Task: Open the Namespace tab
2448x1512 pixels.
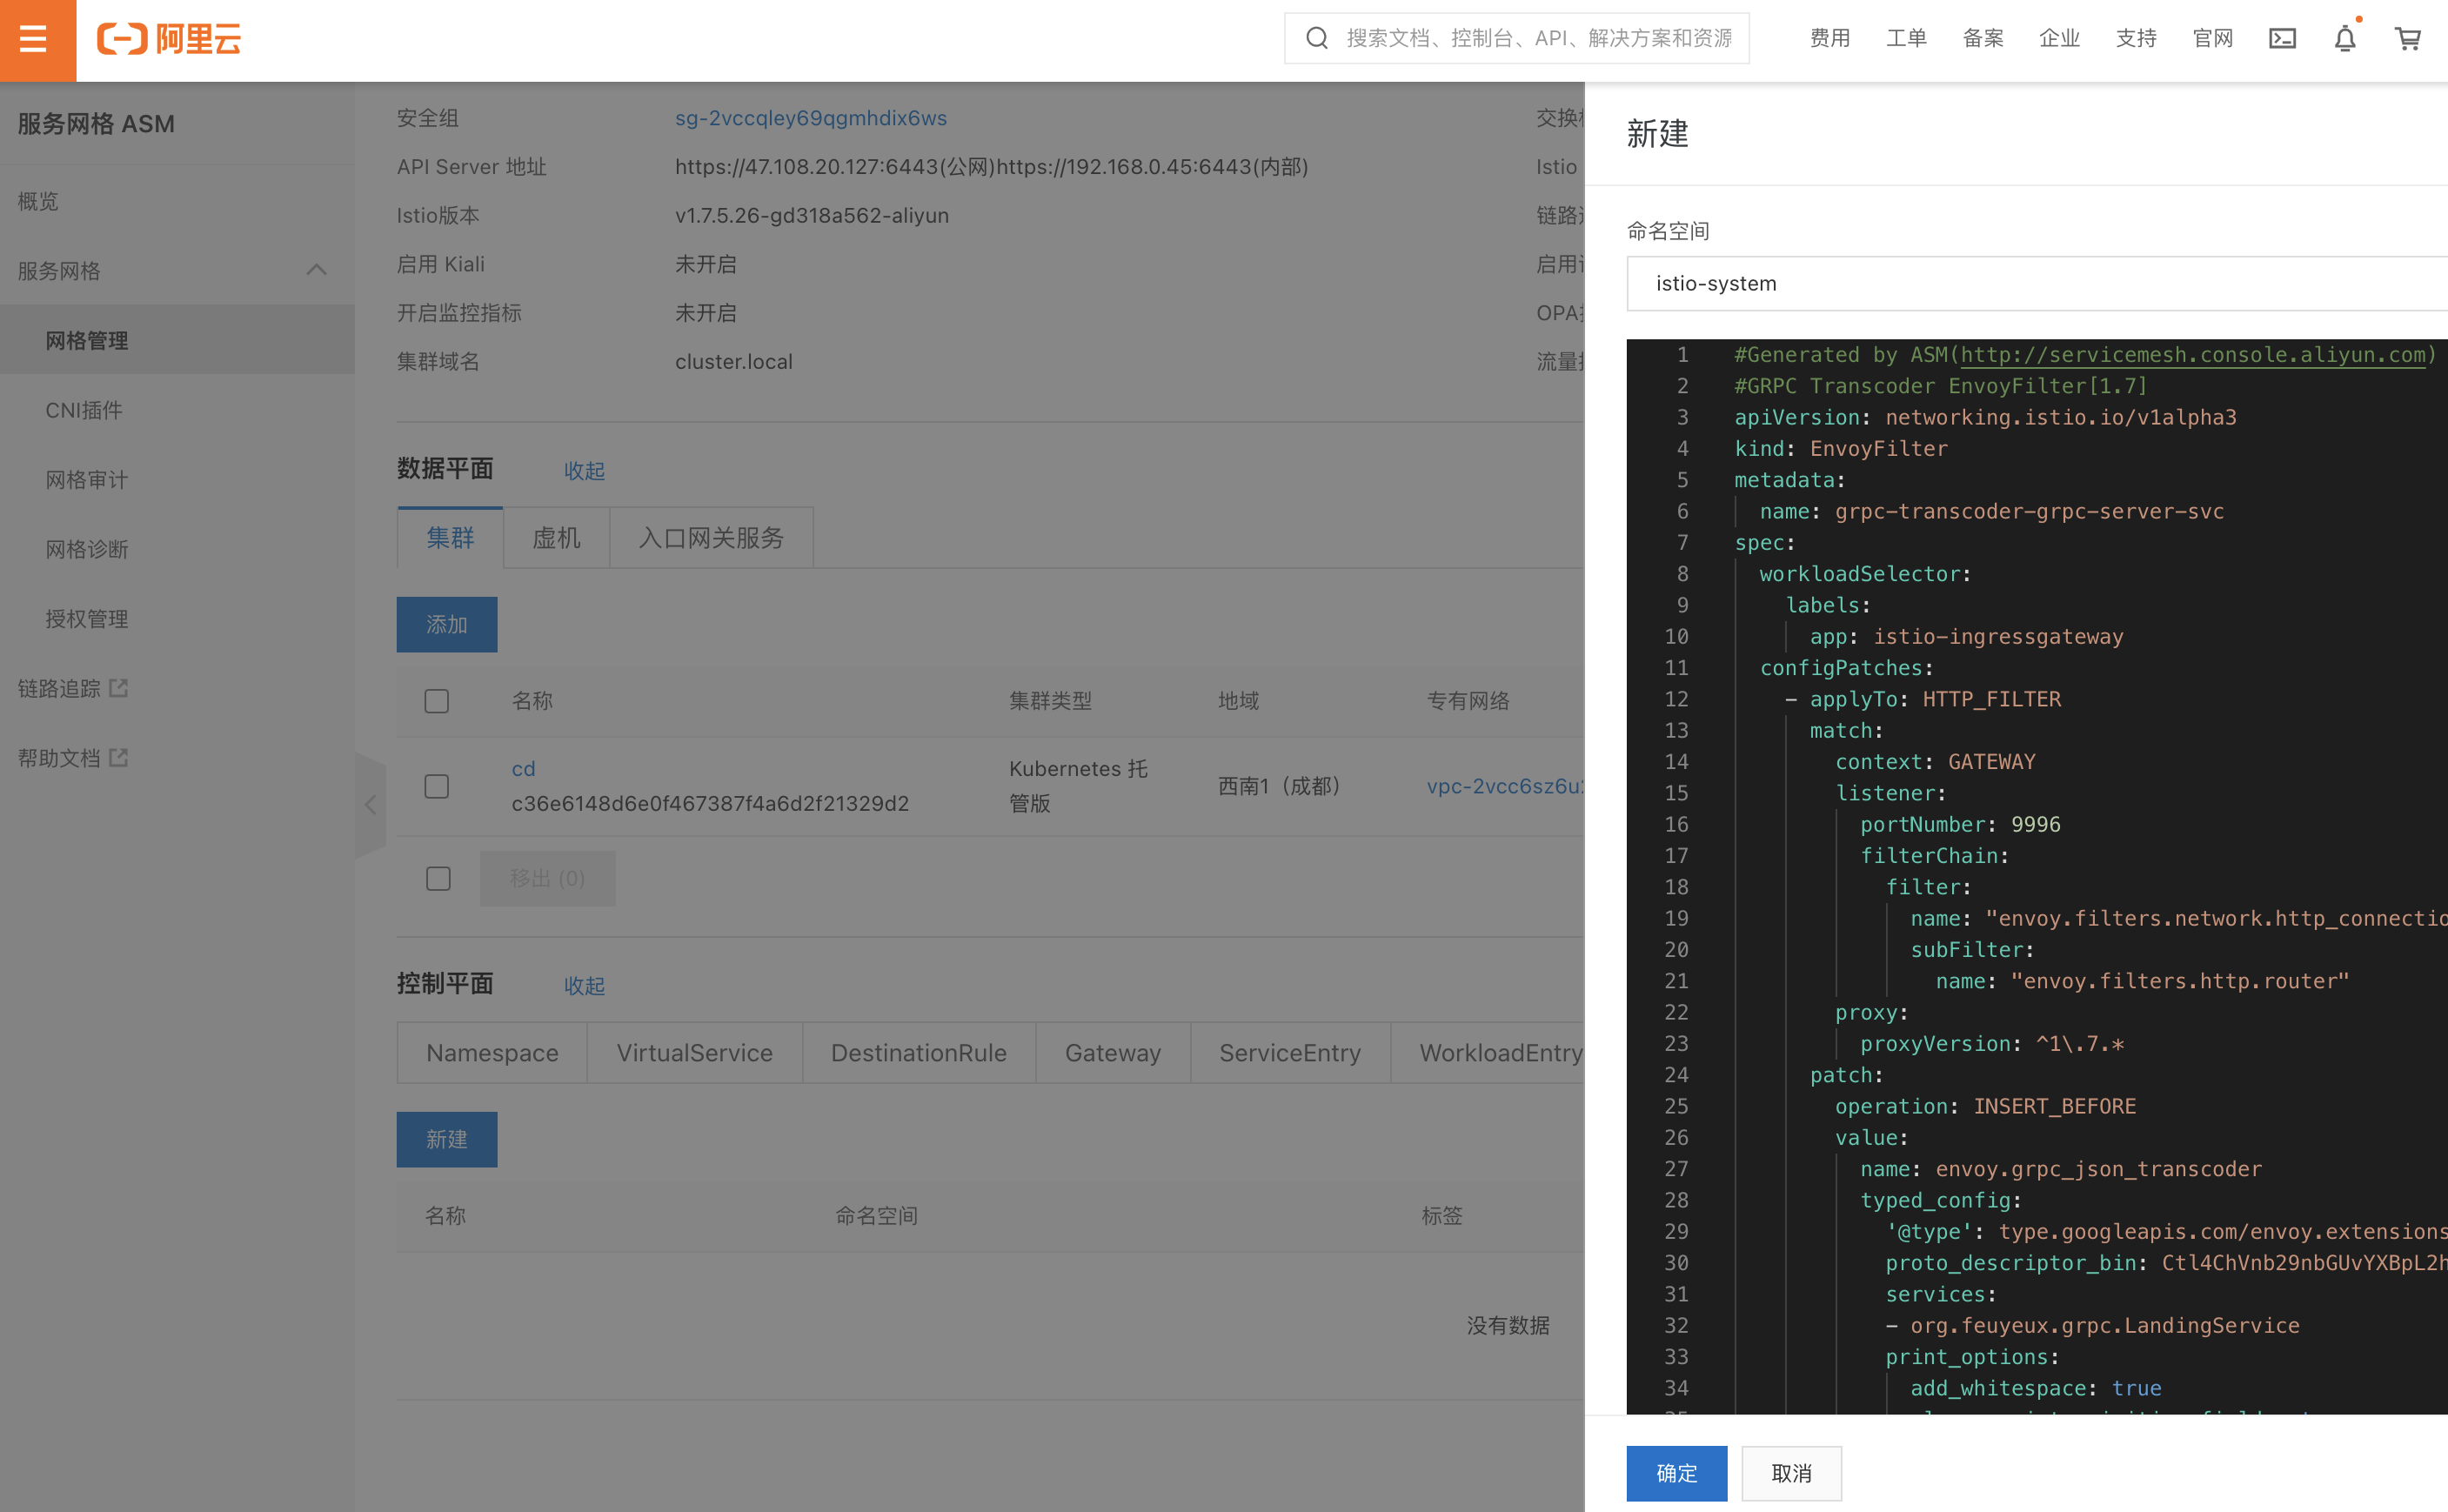Action: click(492, 1053)
